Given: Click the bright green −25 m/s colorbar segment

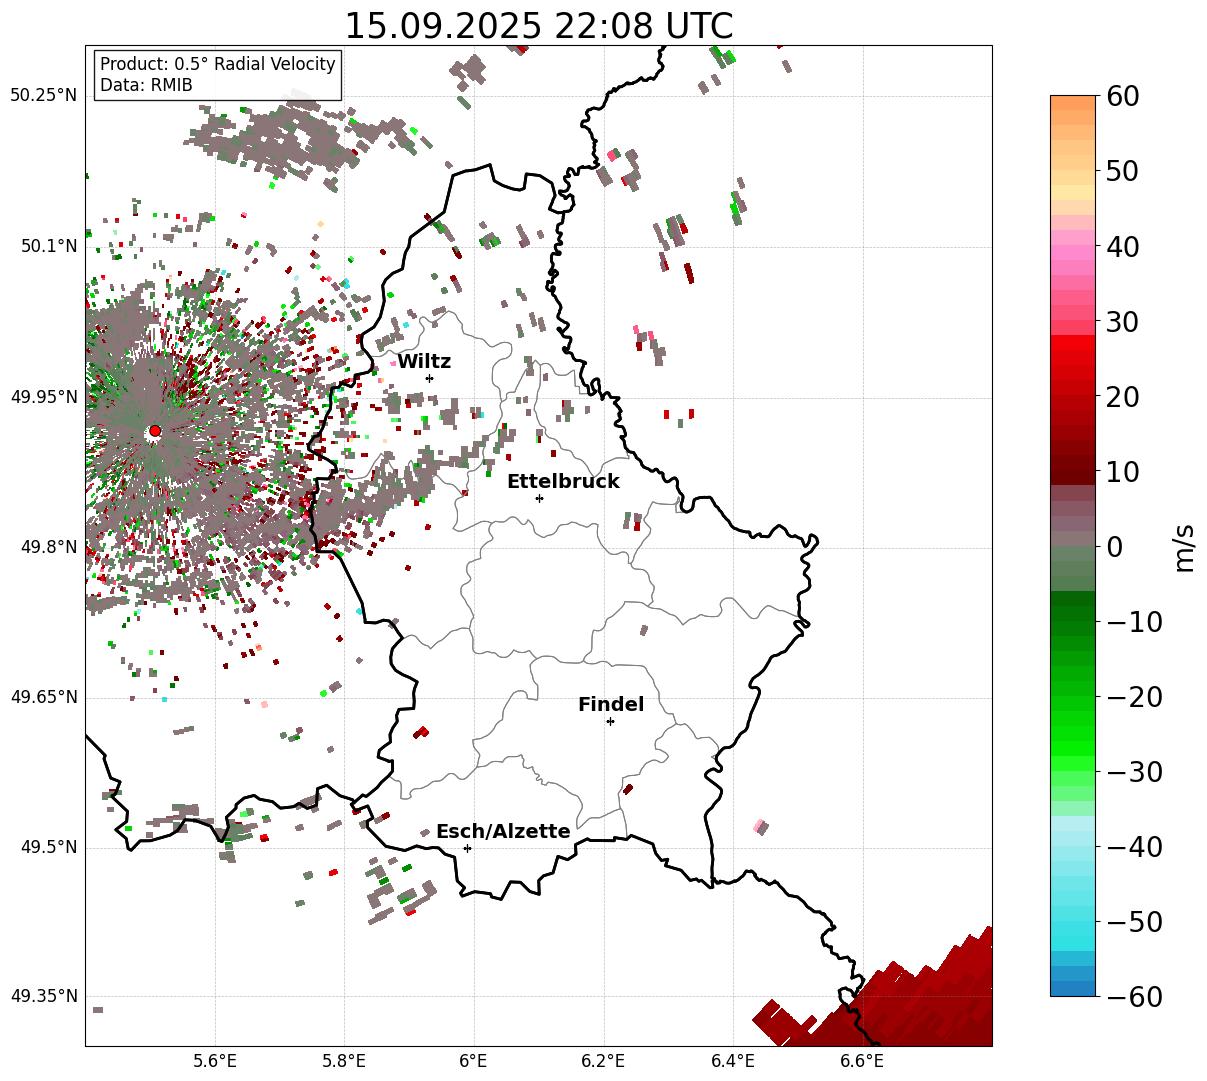Looking at the screenshot, I should 1073,734.
